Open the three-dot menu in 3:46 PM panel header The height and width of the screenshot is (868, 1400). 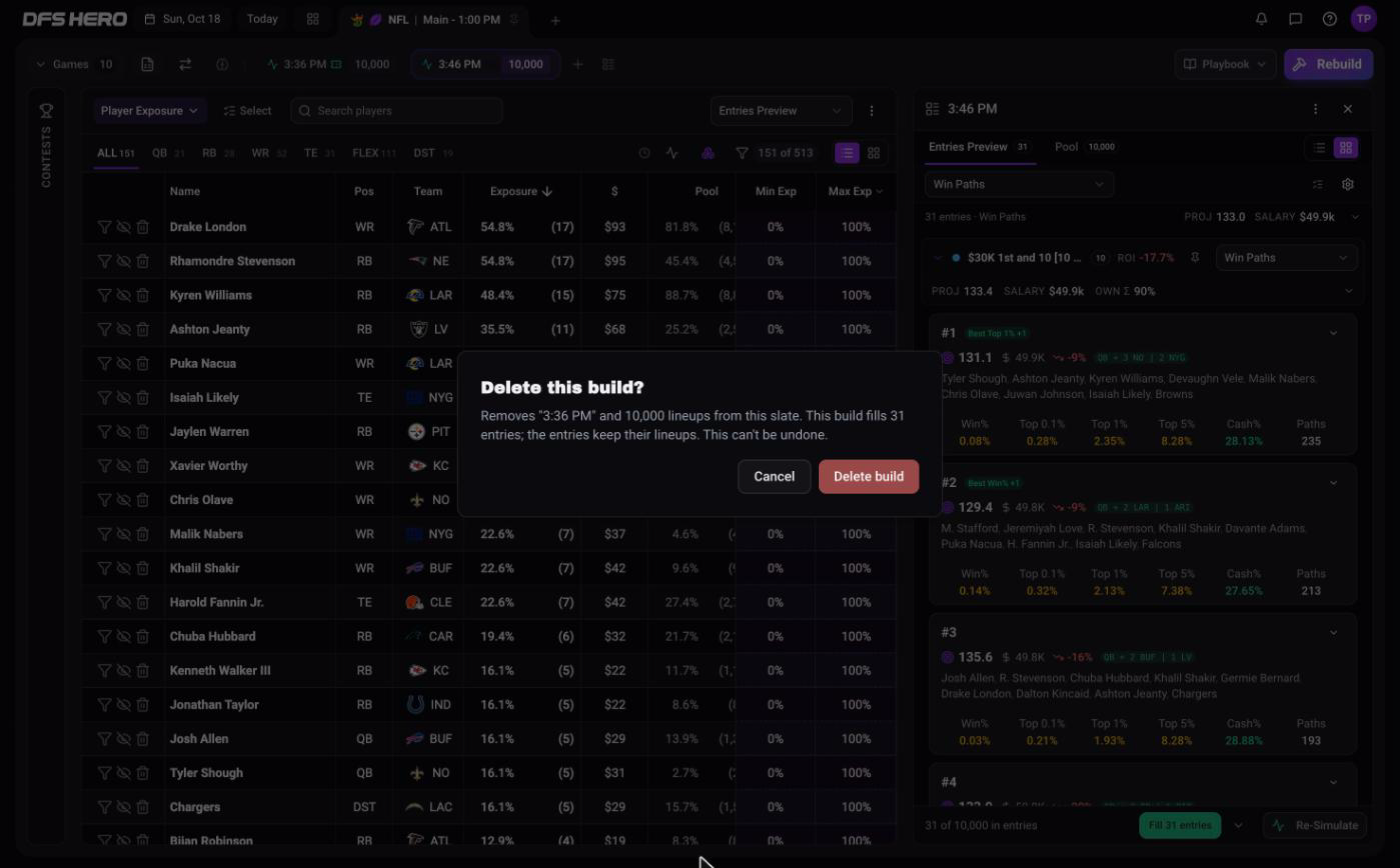click(x=1316, y=109)
